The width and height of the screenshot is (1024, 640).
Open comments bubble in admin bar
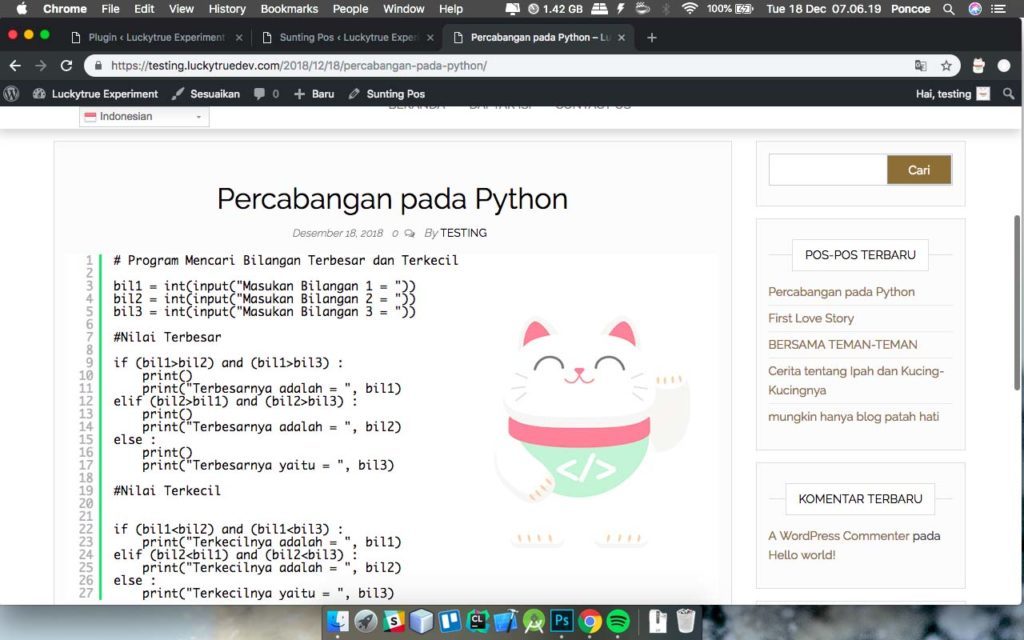[266, 94]
